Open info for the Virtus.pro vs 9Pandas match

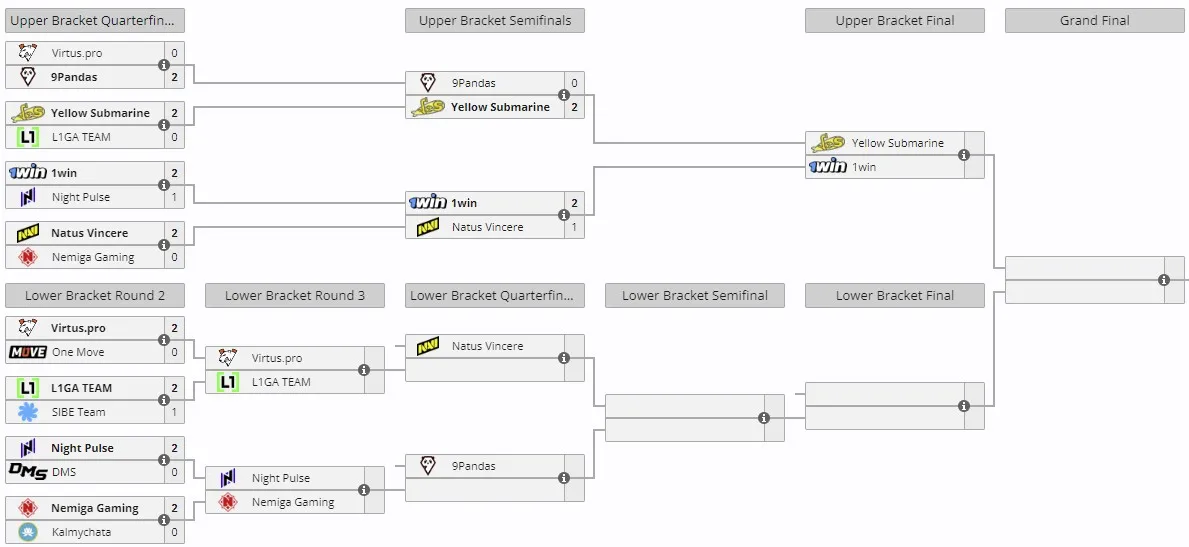[164, 65]
